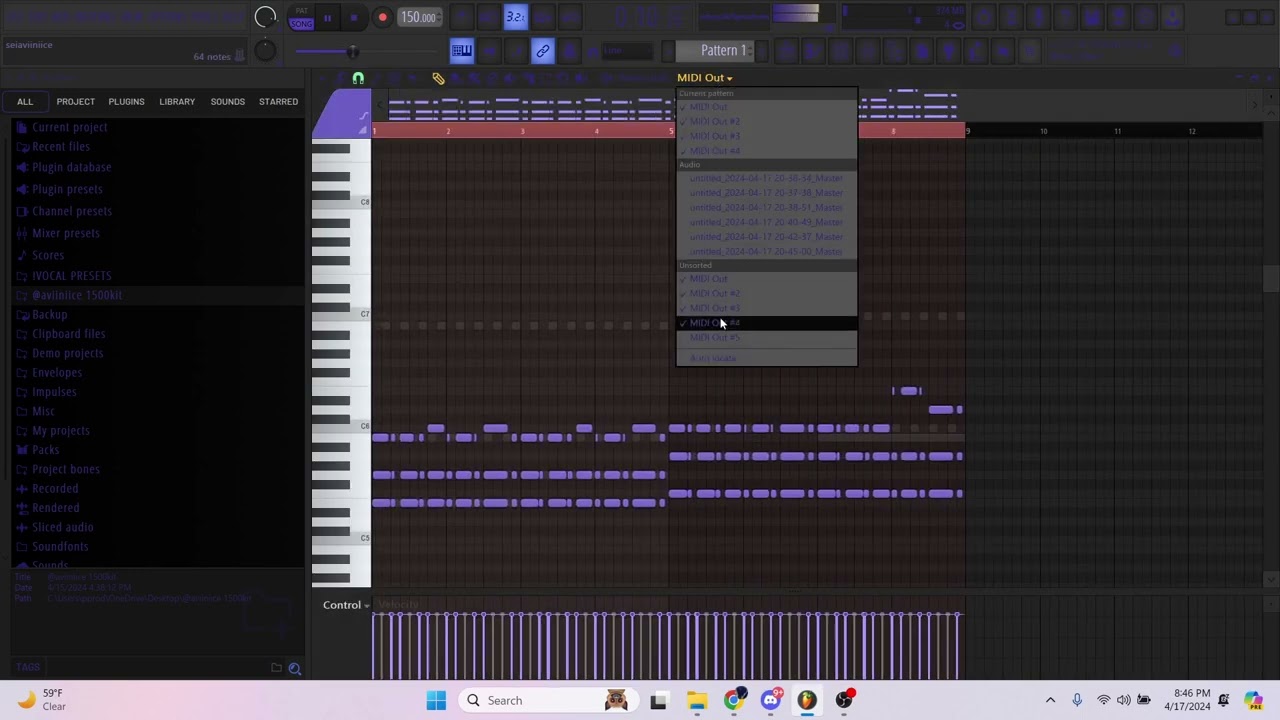The height and width of the screenshot is (720, 1280).
Task: Click Auto locate at menu bottom
Action: pyautogui.click(x=766, y=358)
